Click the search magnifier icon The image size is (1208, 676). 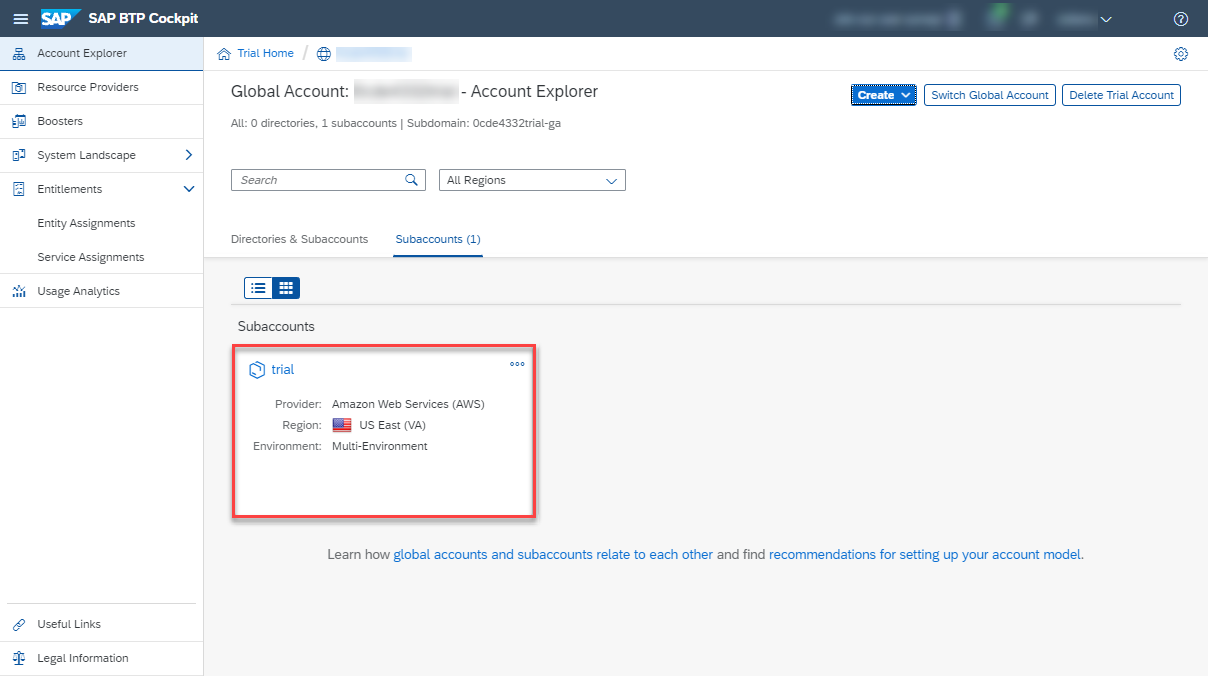coord(410,180)
